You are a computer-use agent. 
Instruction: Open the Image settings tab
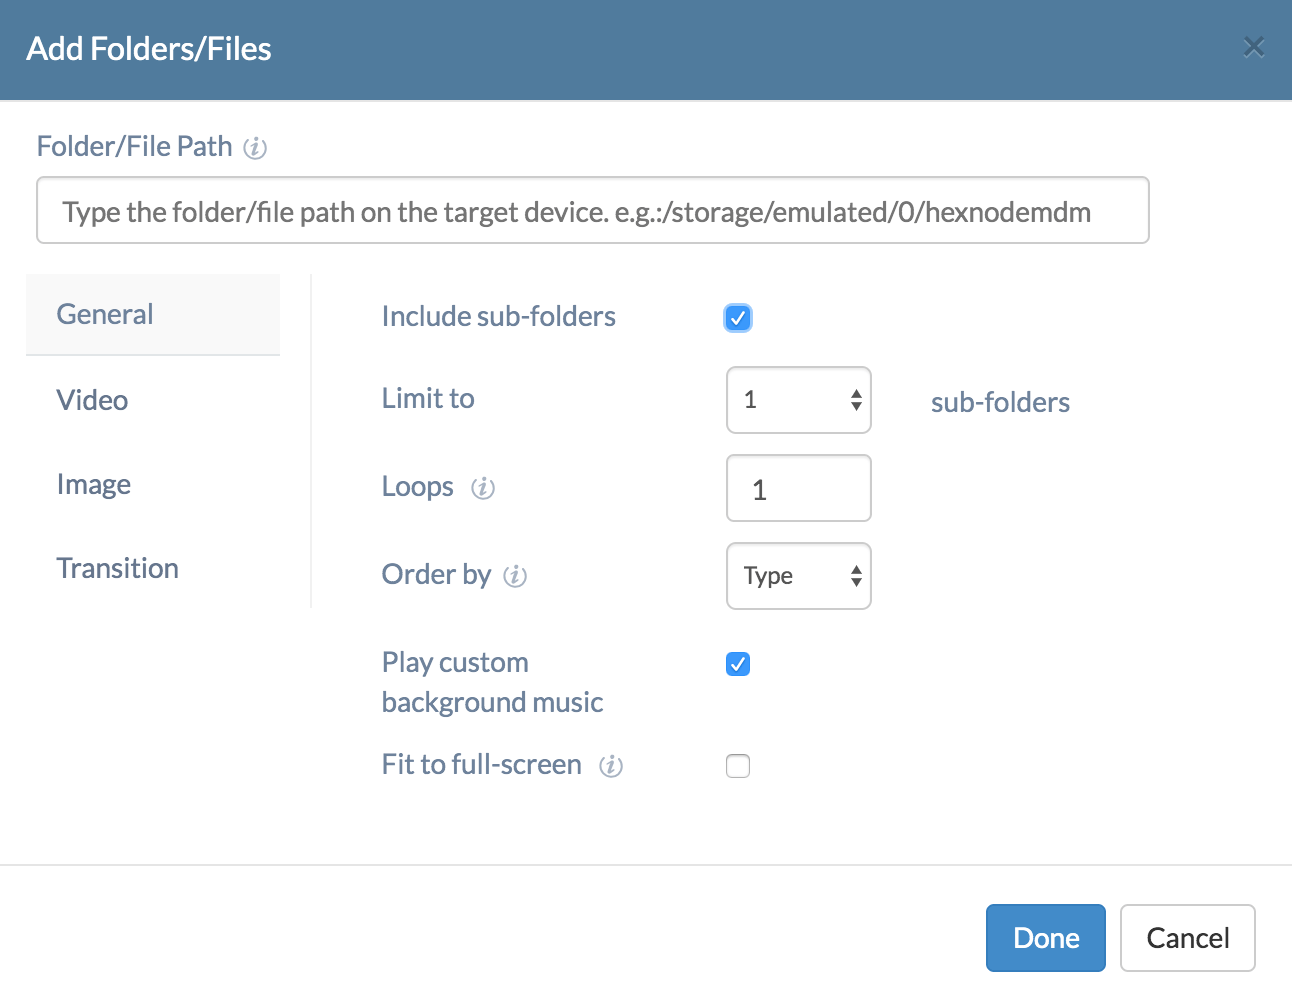click(94, 484)
